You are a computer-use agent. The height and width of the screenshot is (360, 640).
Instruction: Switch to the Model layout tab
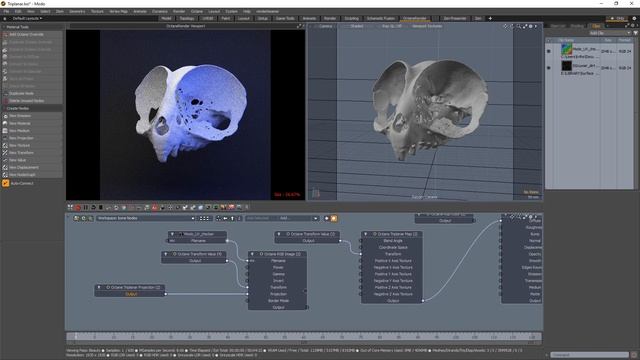coord(166,18)
